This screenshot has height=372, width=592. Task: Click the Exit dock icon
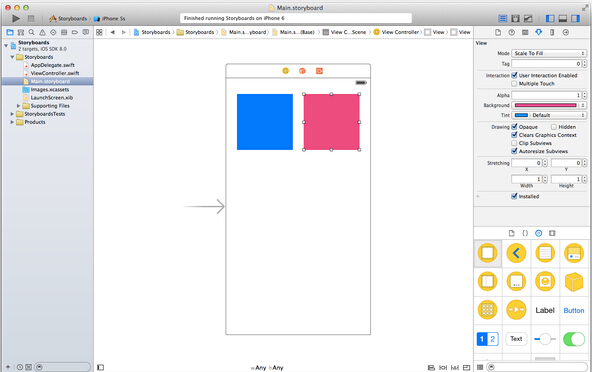(319, 71)
